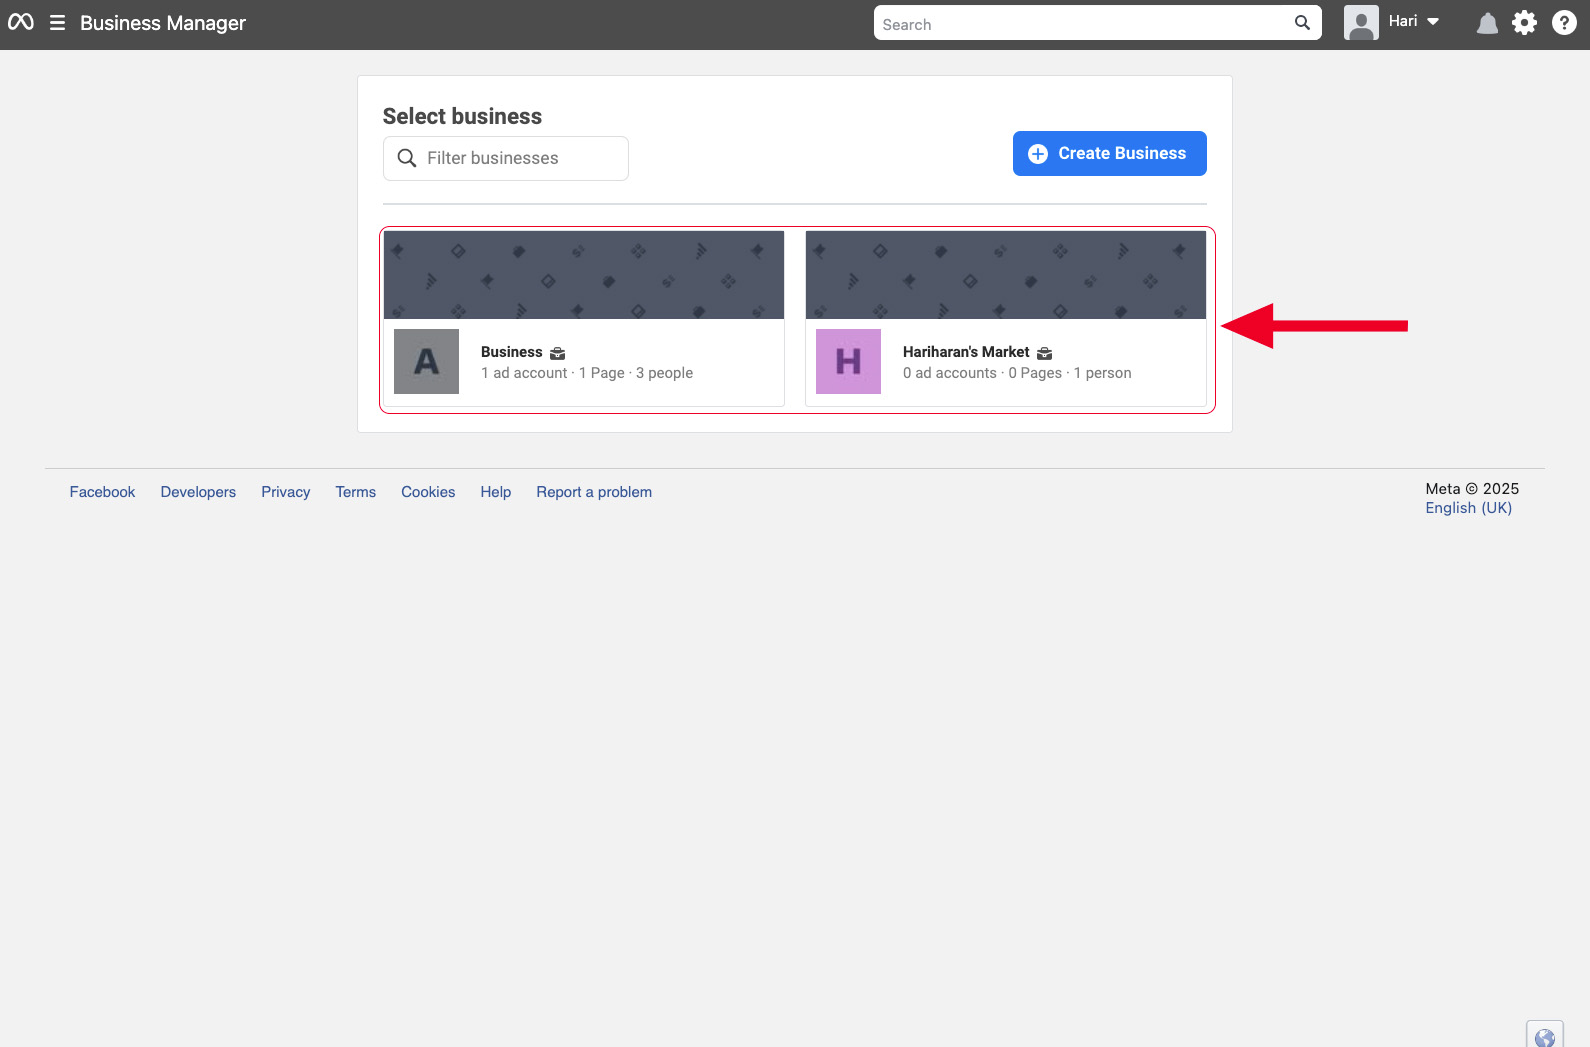1590x1047 pixels.
Task: Click '1 ad account · 1 Page · 3 people'
Action: (587, 373)
